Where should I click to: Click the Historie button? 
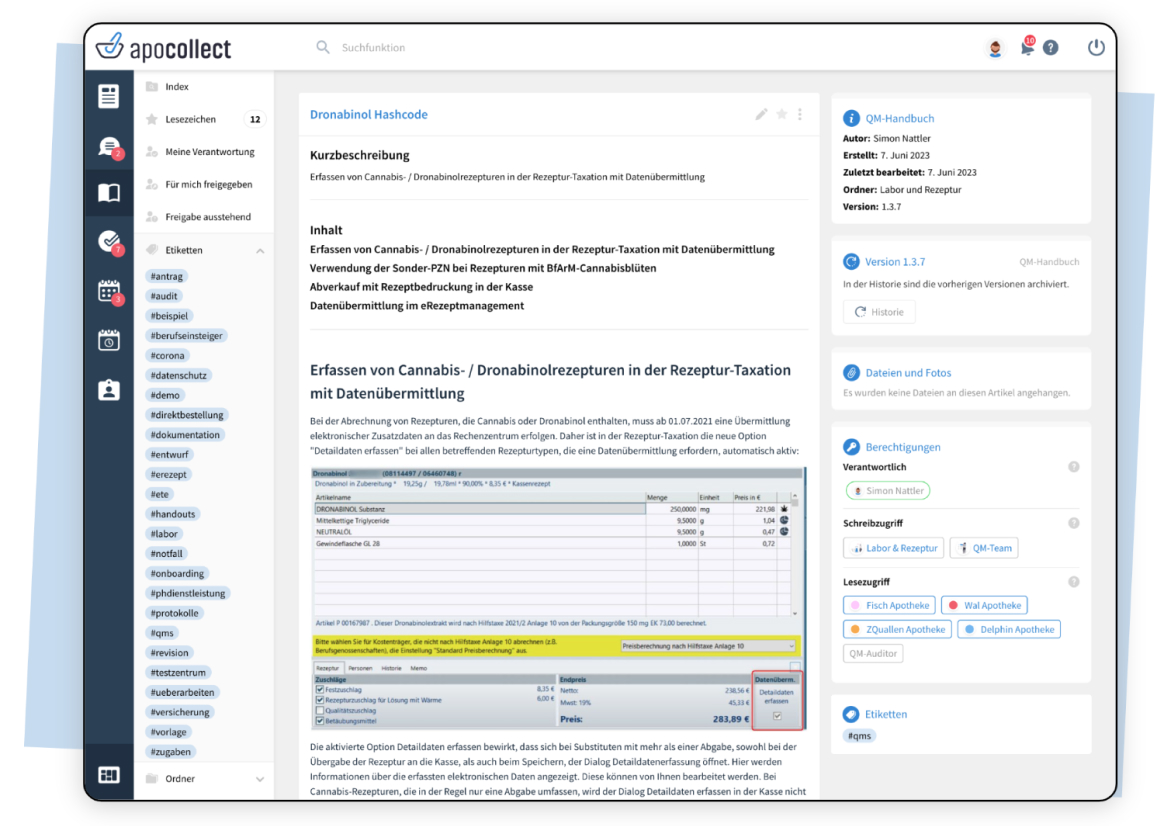coord(878,312)
